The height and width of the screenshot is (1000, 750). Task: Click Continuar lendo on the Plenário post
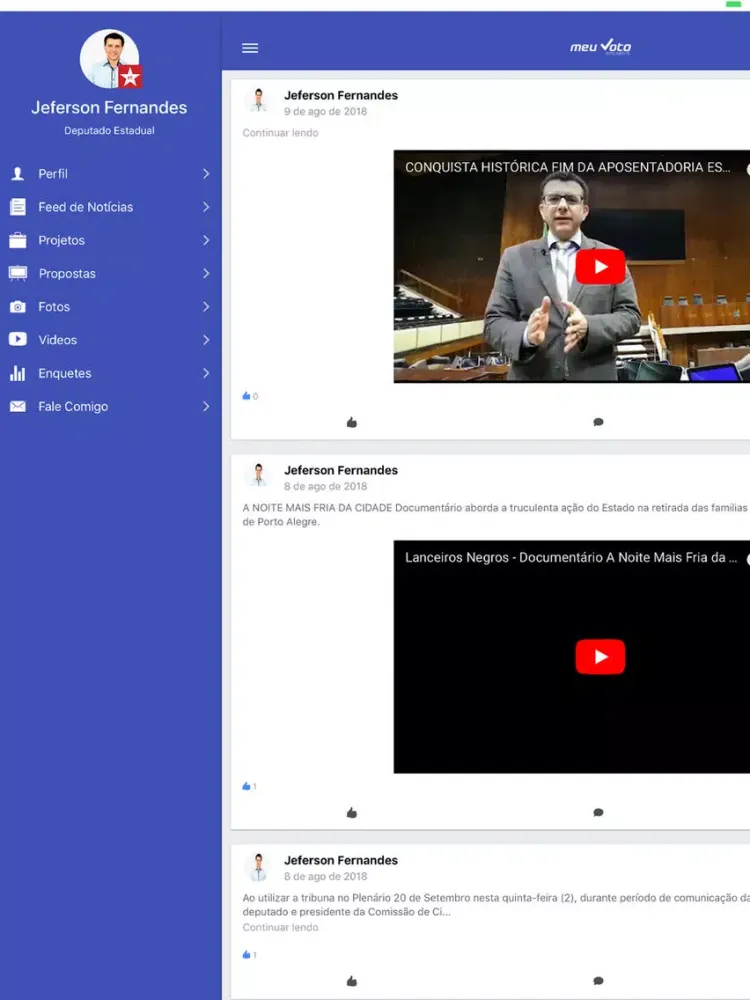[280, 927]
